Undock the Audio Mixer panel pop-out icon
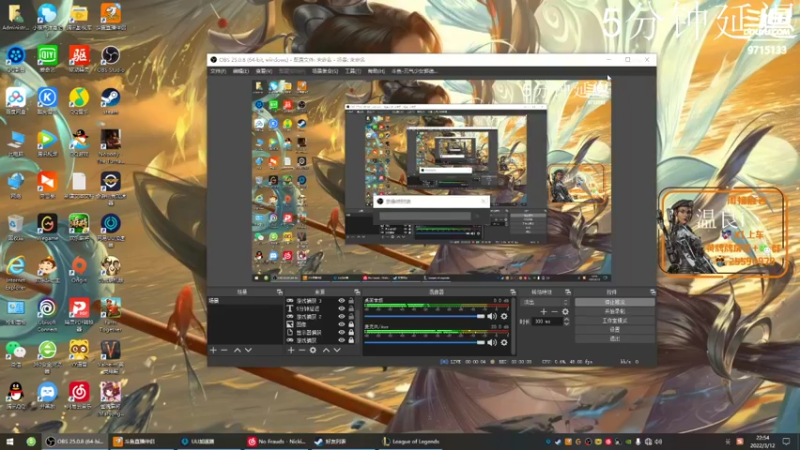The image size is (800, 450). 513,292
